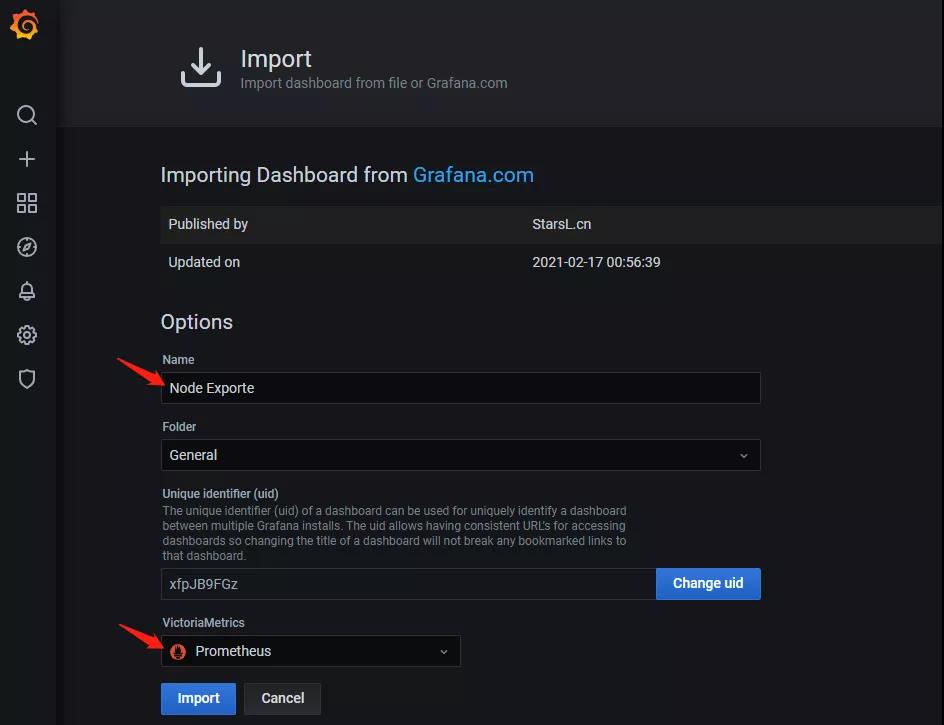Open the Grafana home logo

tap(25, 25)
